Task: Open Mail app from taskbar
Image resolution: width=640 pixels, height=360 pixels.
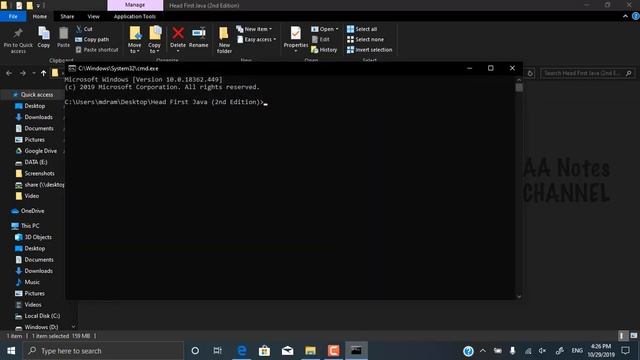Action: tap(287, 351)
